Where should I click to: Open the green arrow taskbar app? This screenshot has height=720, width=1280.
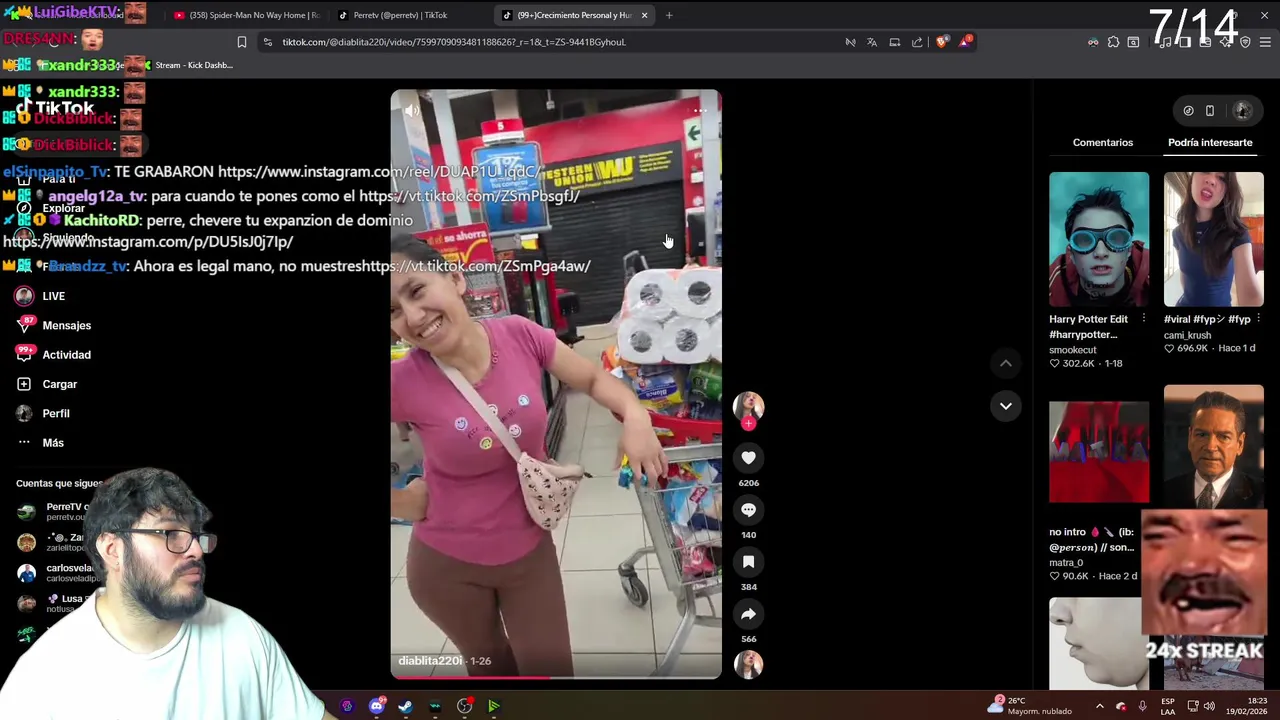[493, 706]
